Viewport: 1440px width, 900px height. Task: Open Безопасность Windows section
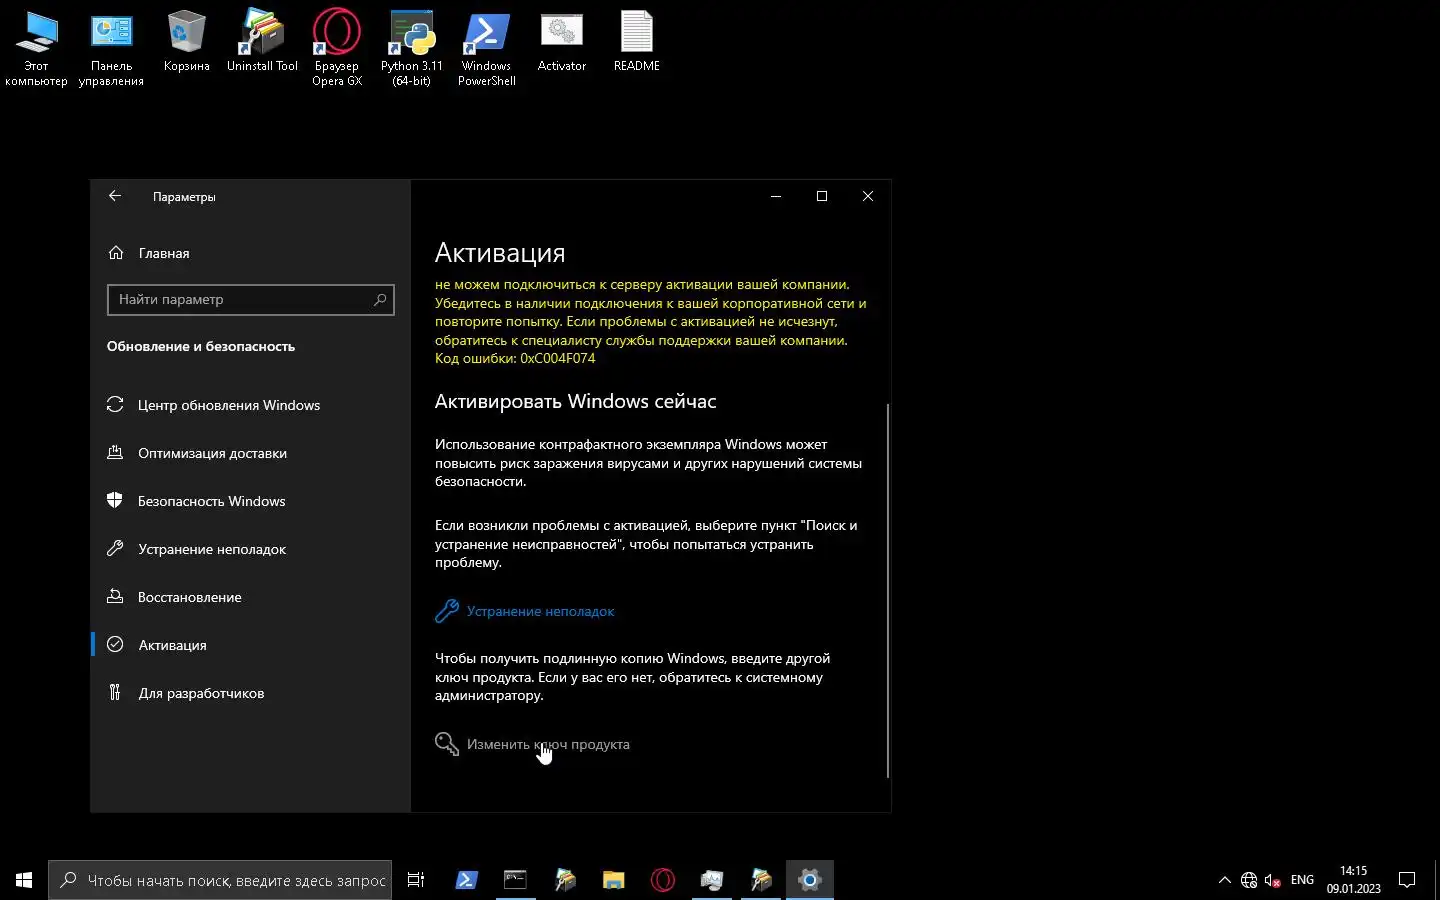point(250,501)
